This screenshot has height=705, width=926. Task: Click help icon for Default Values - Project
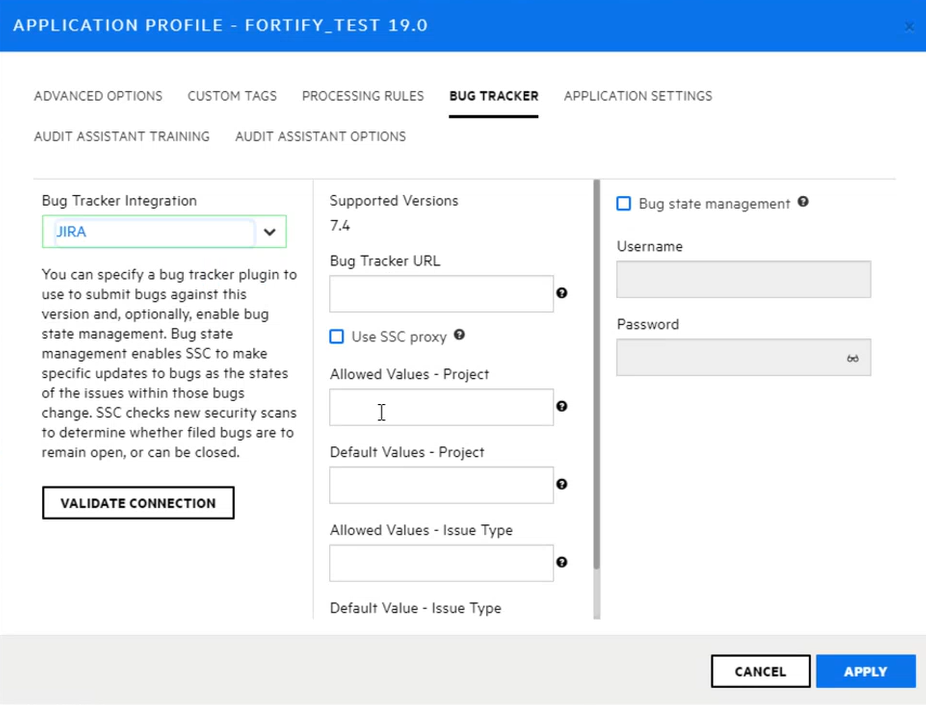click(x=562, y=484)
